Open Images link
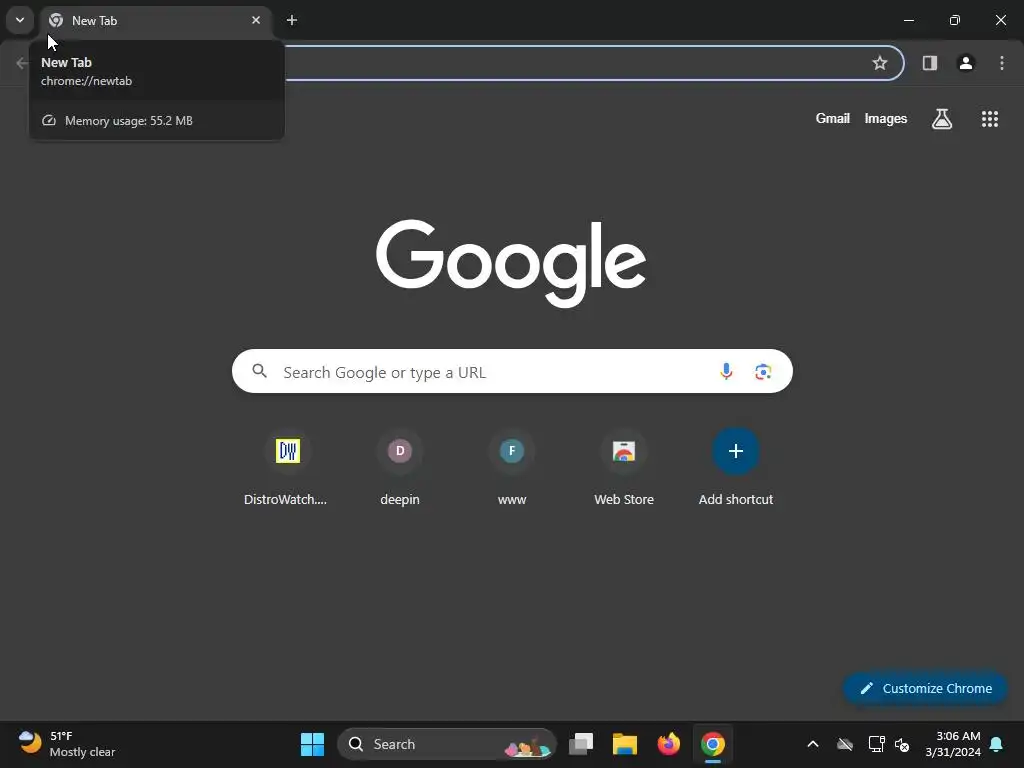1024x768 pixels. tap(886, 119)
